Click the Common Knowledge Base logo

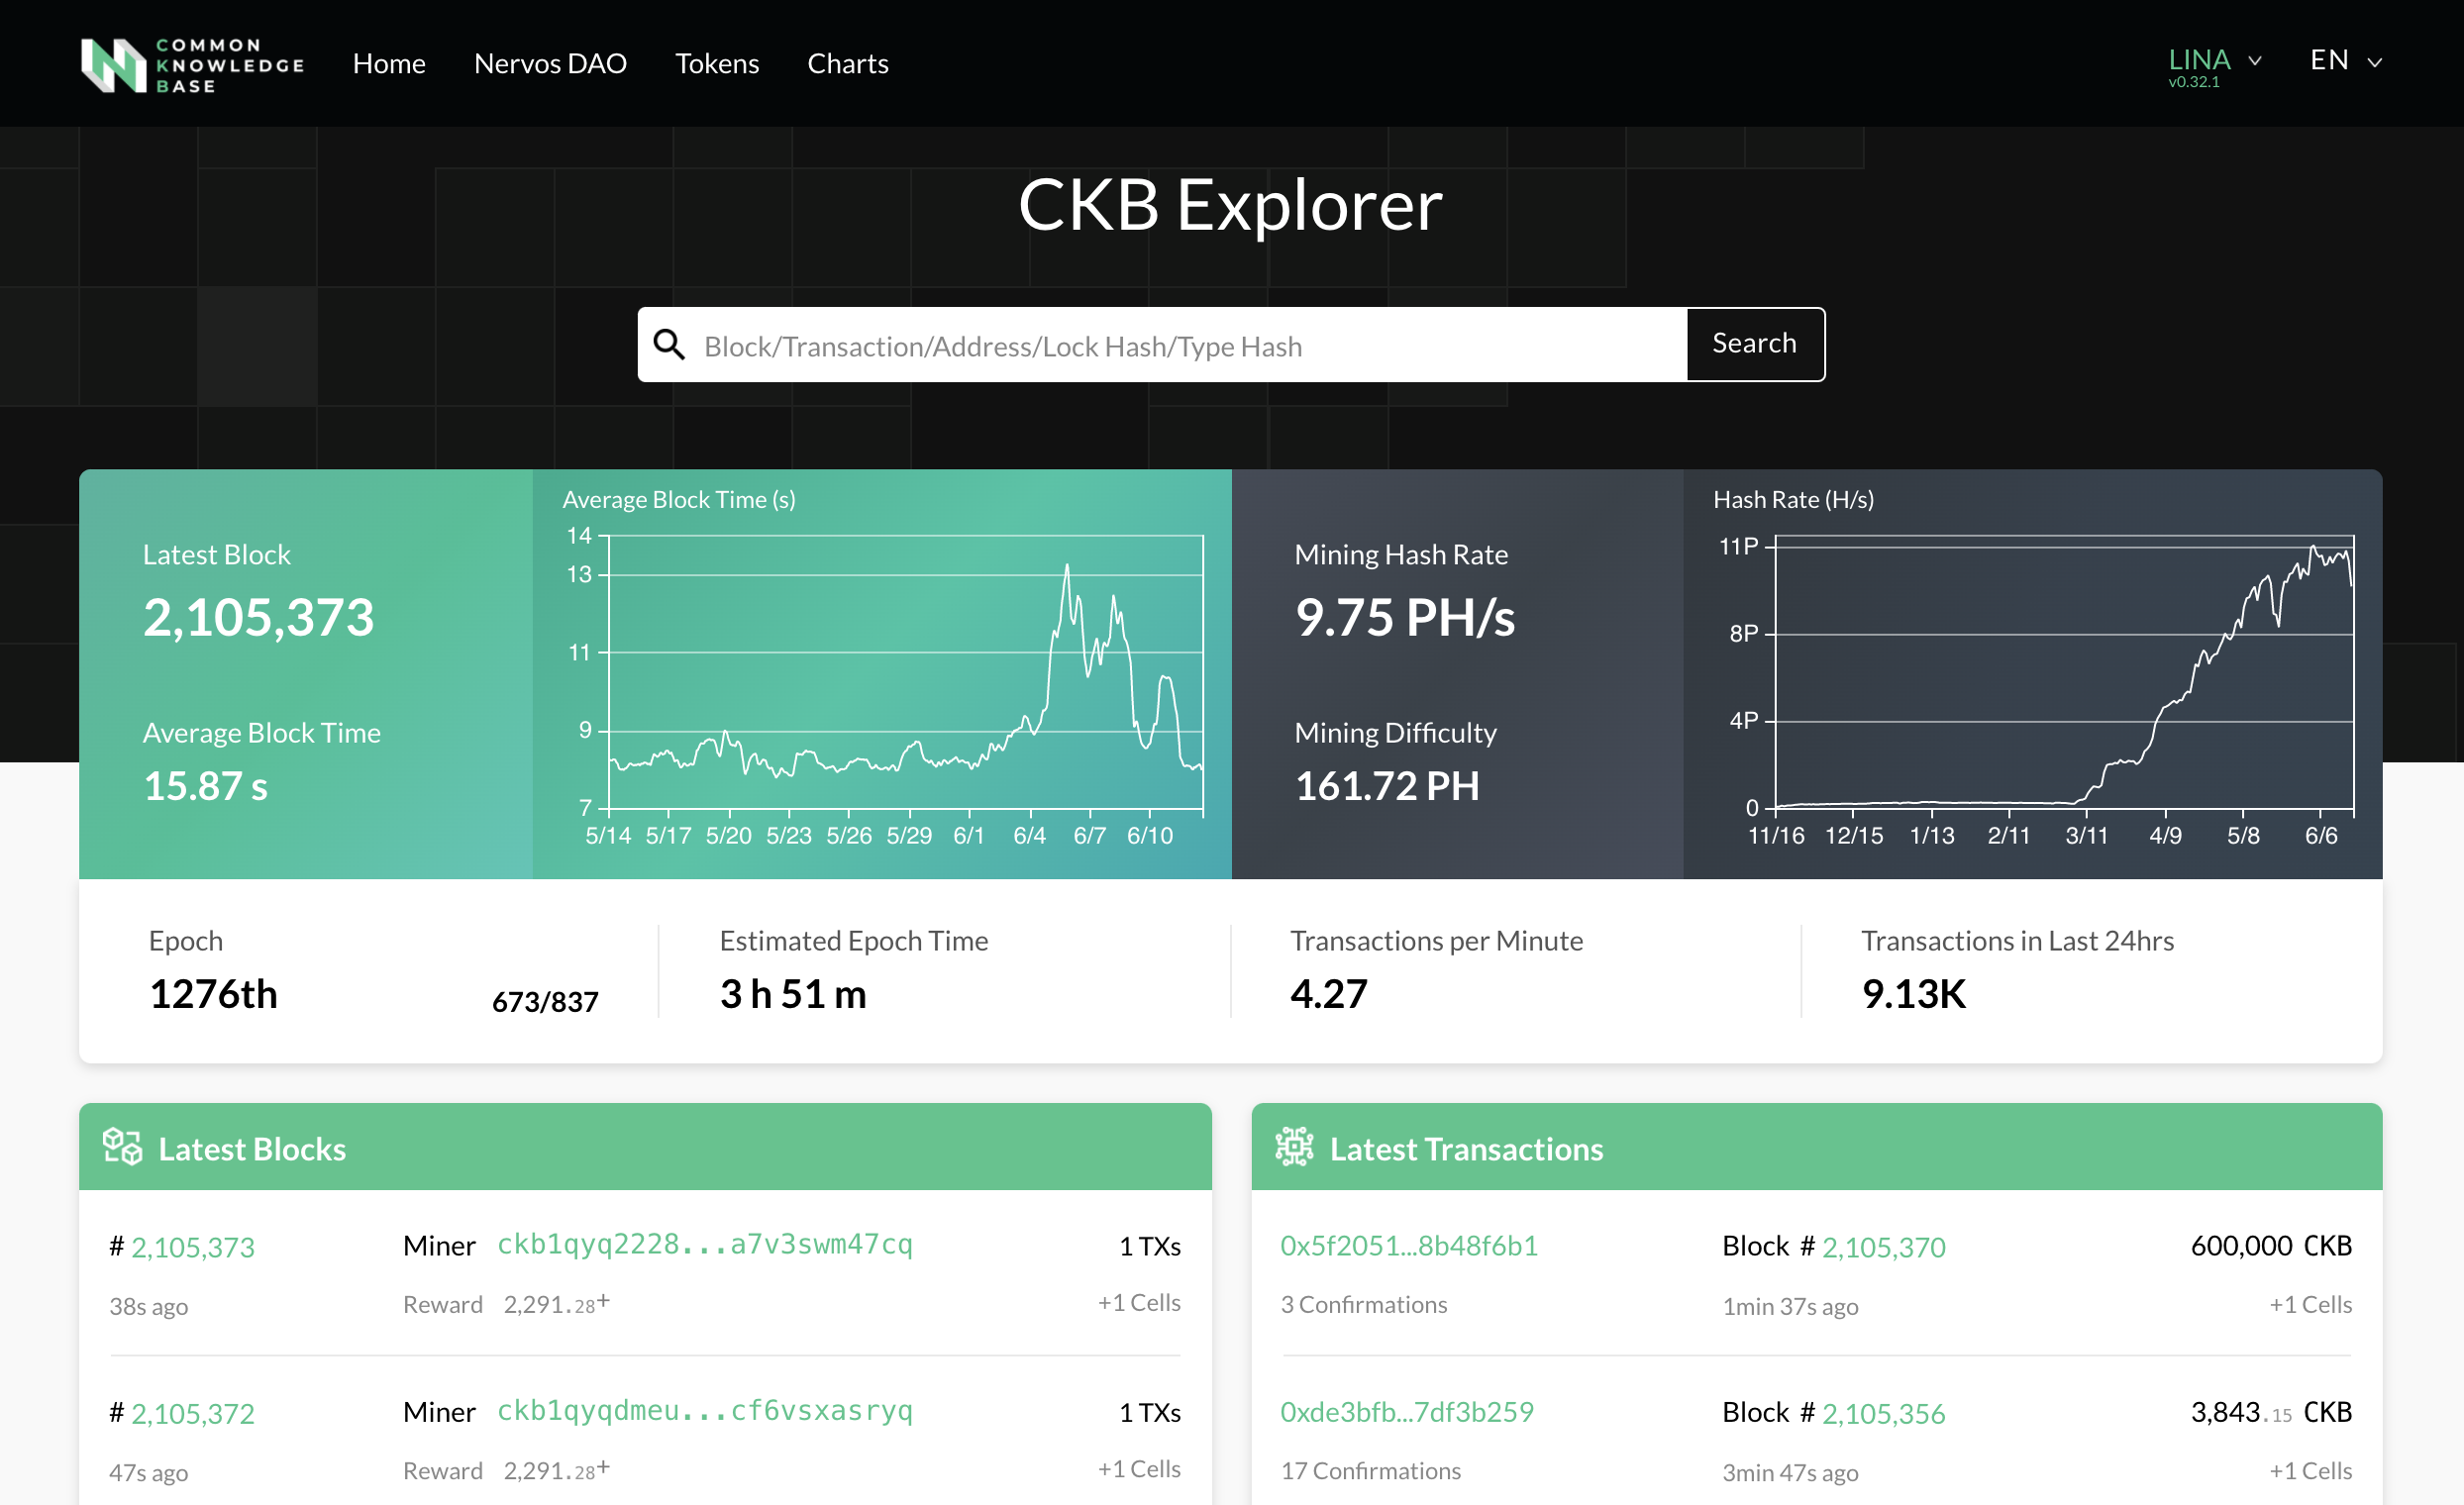(x=192, y=65)
